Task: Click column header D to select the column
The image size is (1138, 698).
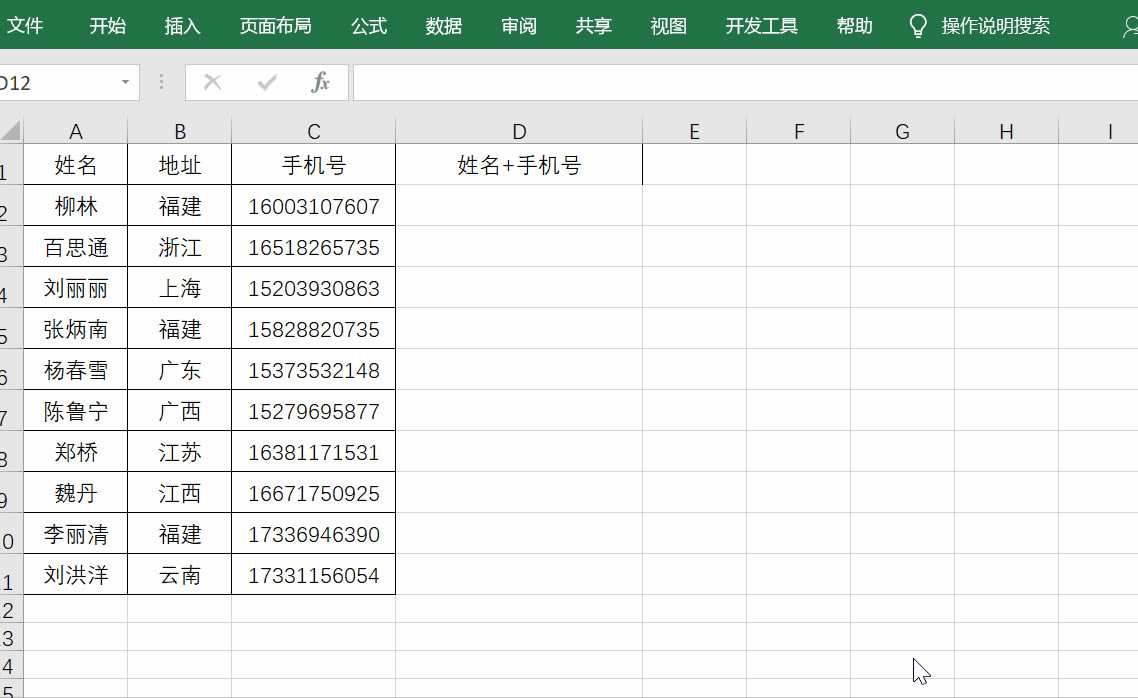Action: 519,131
